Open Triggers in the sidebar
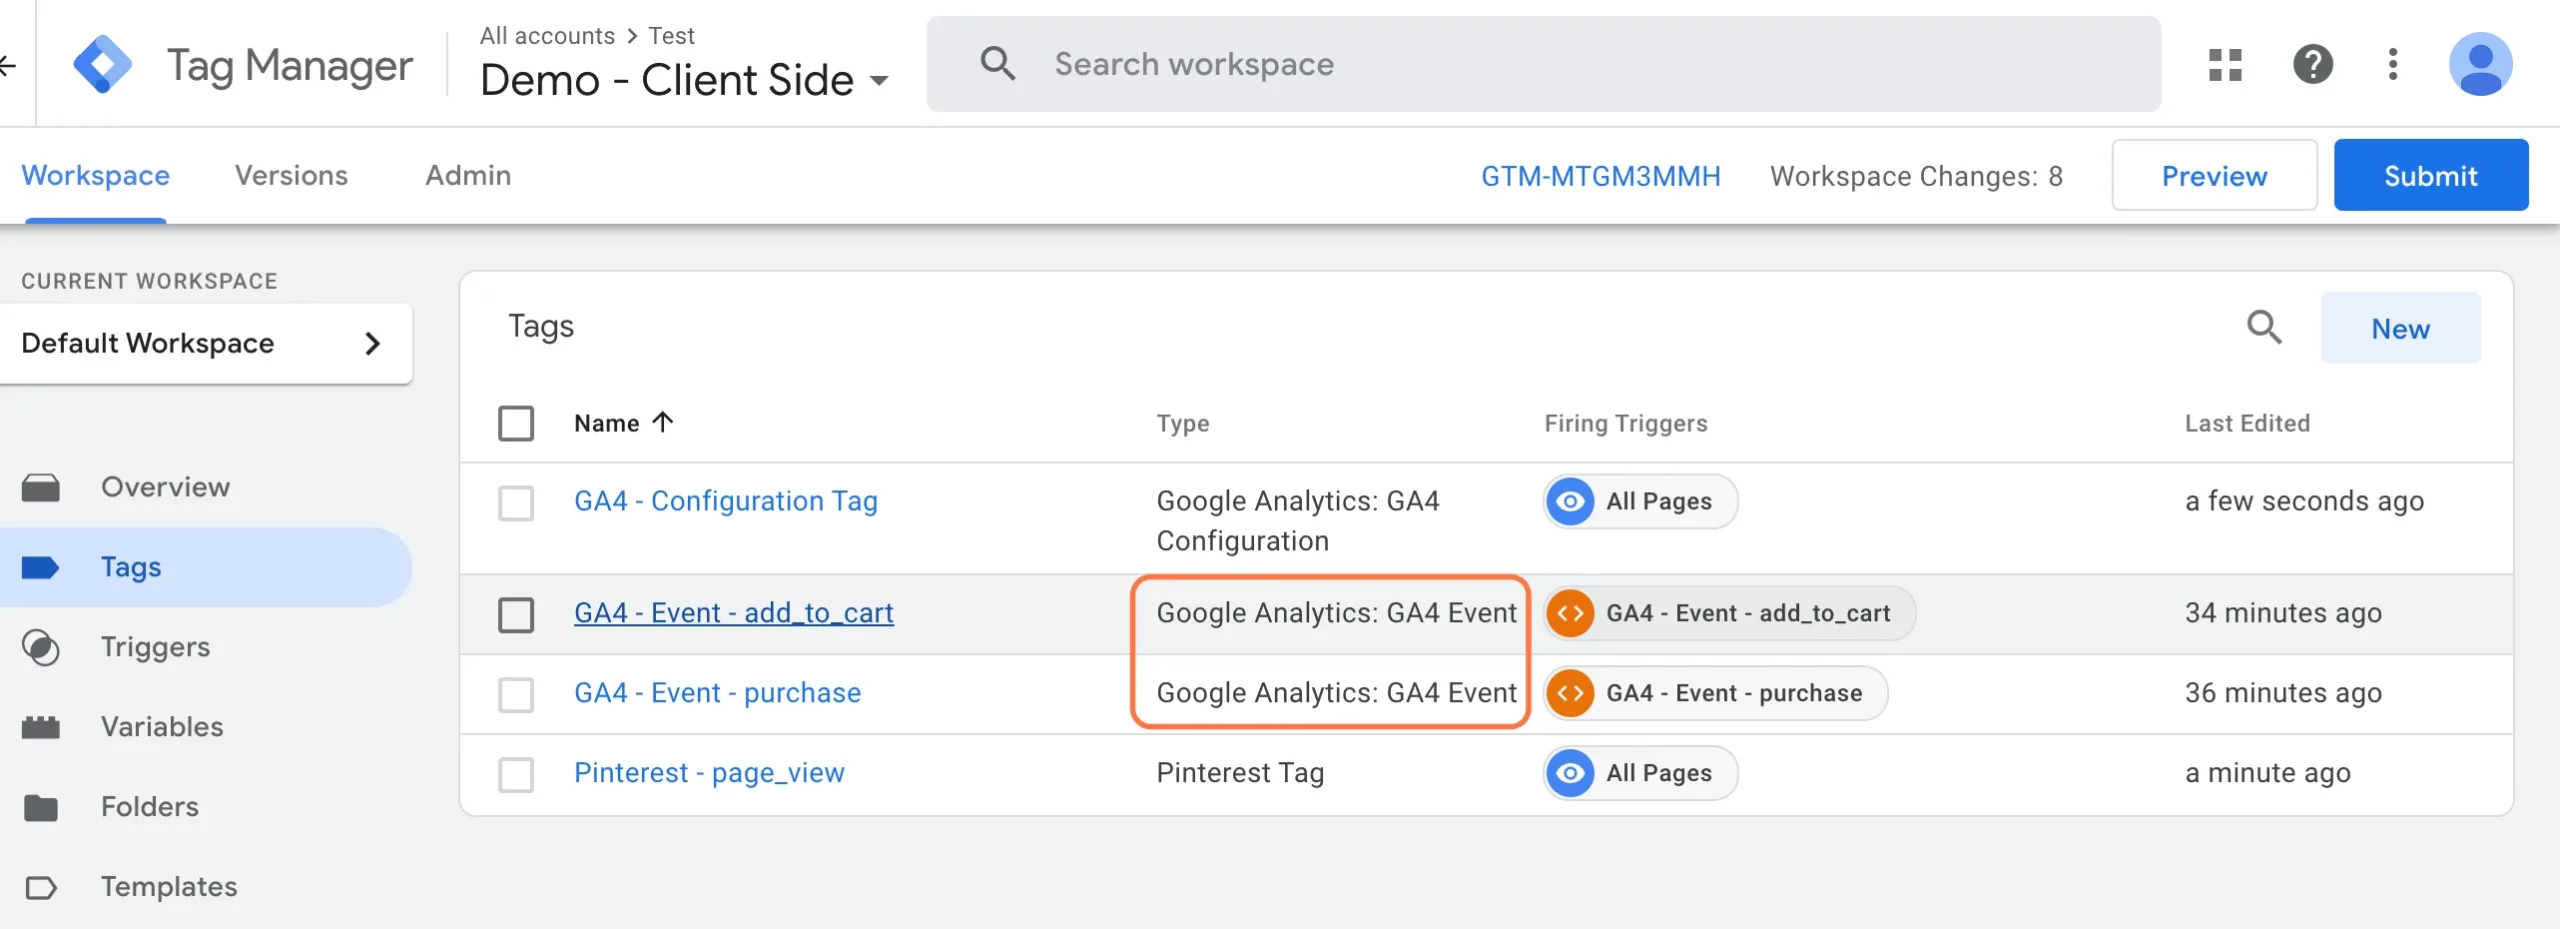The width and height of the screenshot is (2560, 929). [155, 647]
